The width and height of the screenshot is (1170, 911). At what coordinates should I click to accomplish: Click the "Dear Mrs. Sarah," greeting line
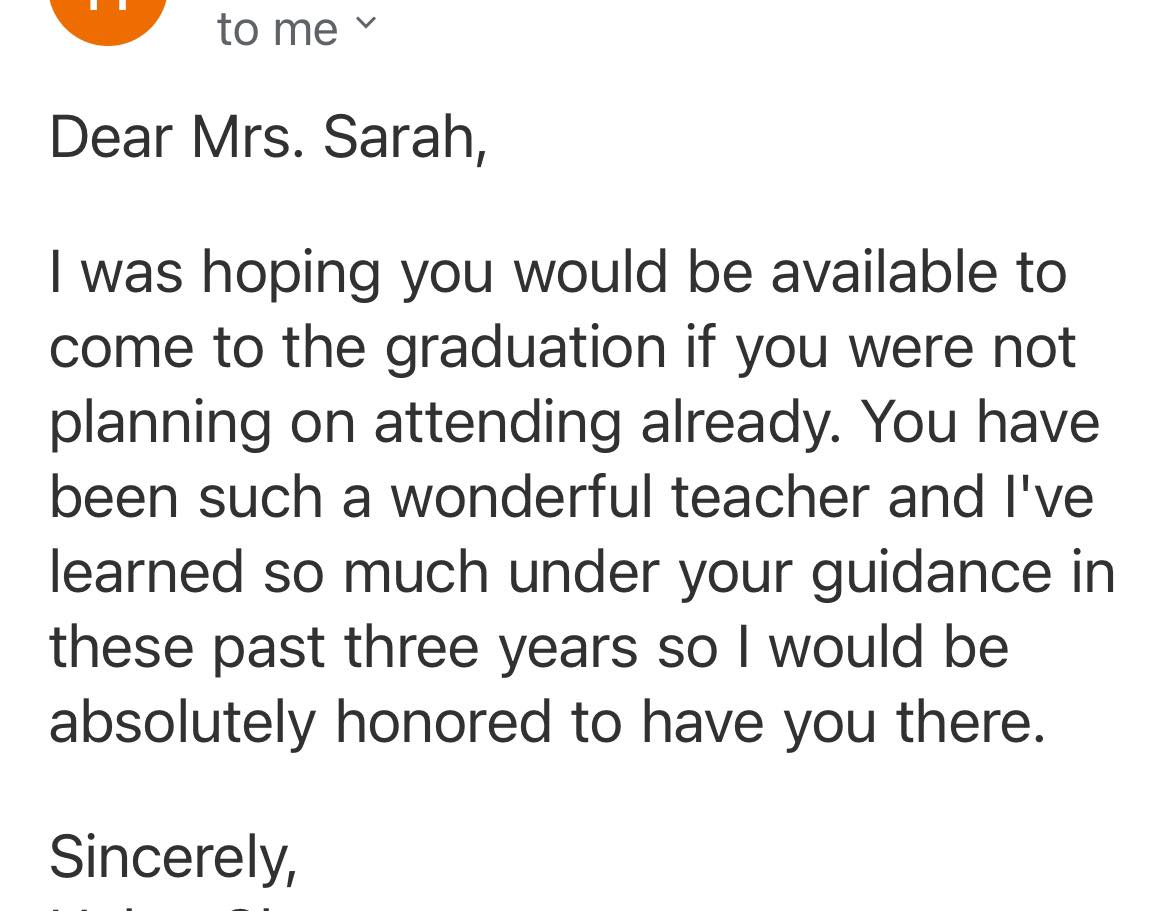point(268,137)
